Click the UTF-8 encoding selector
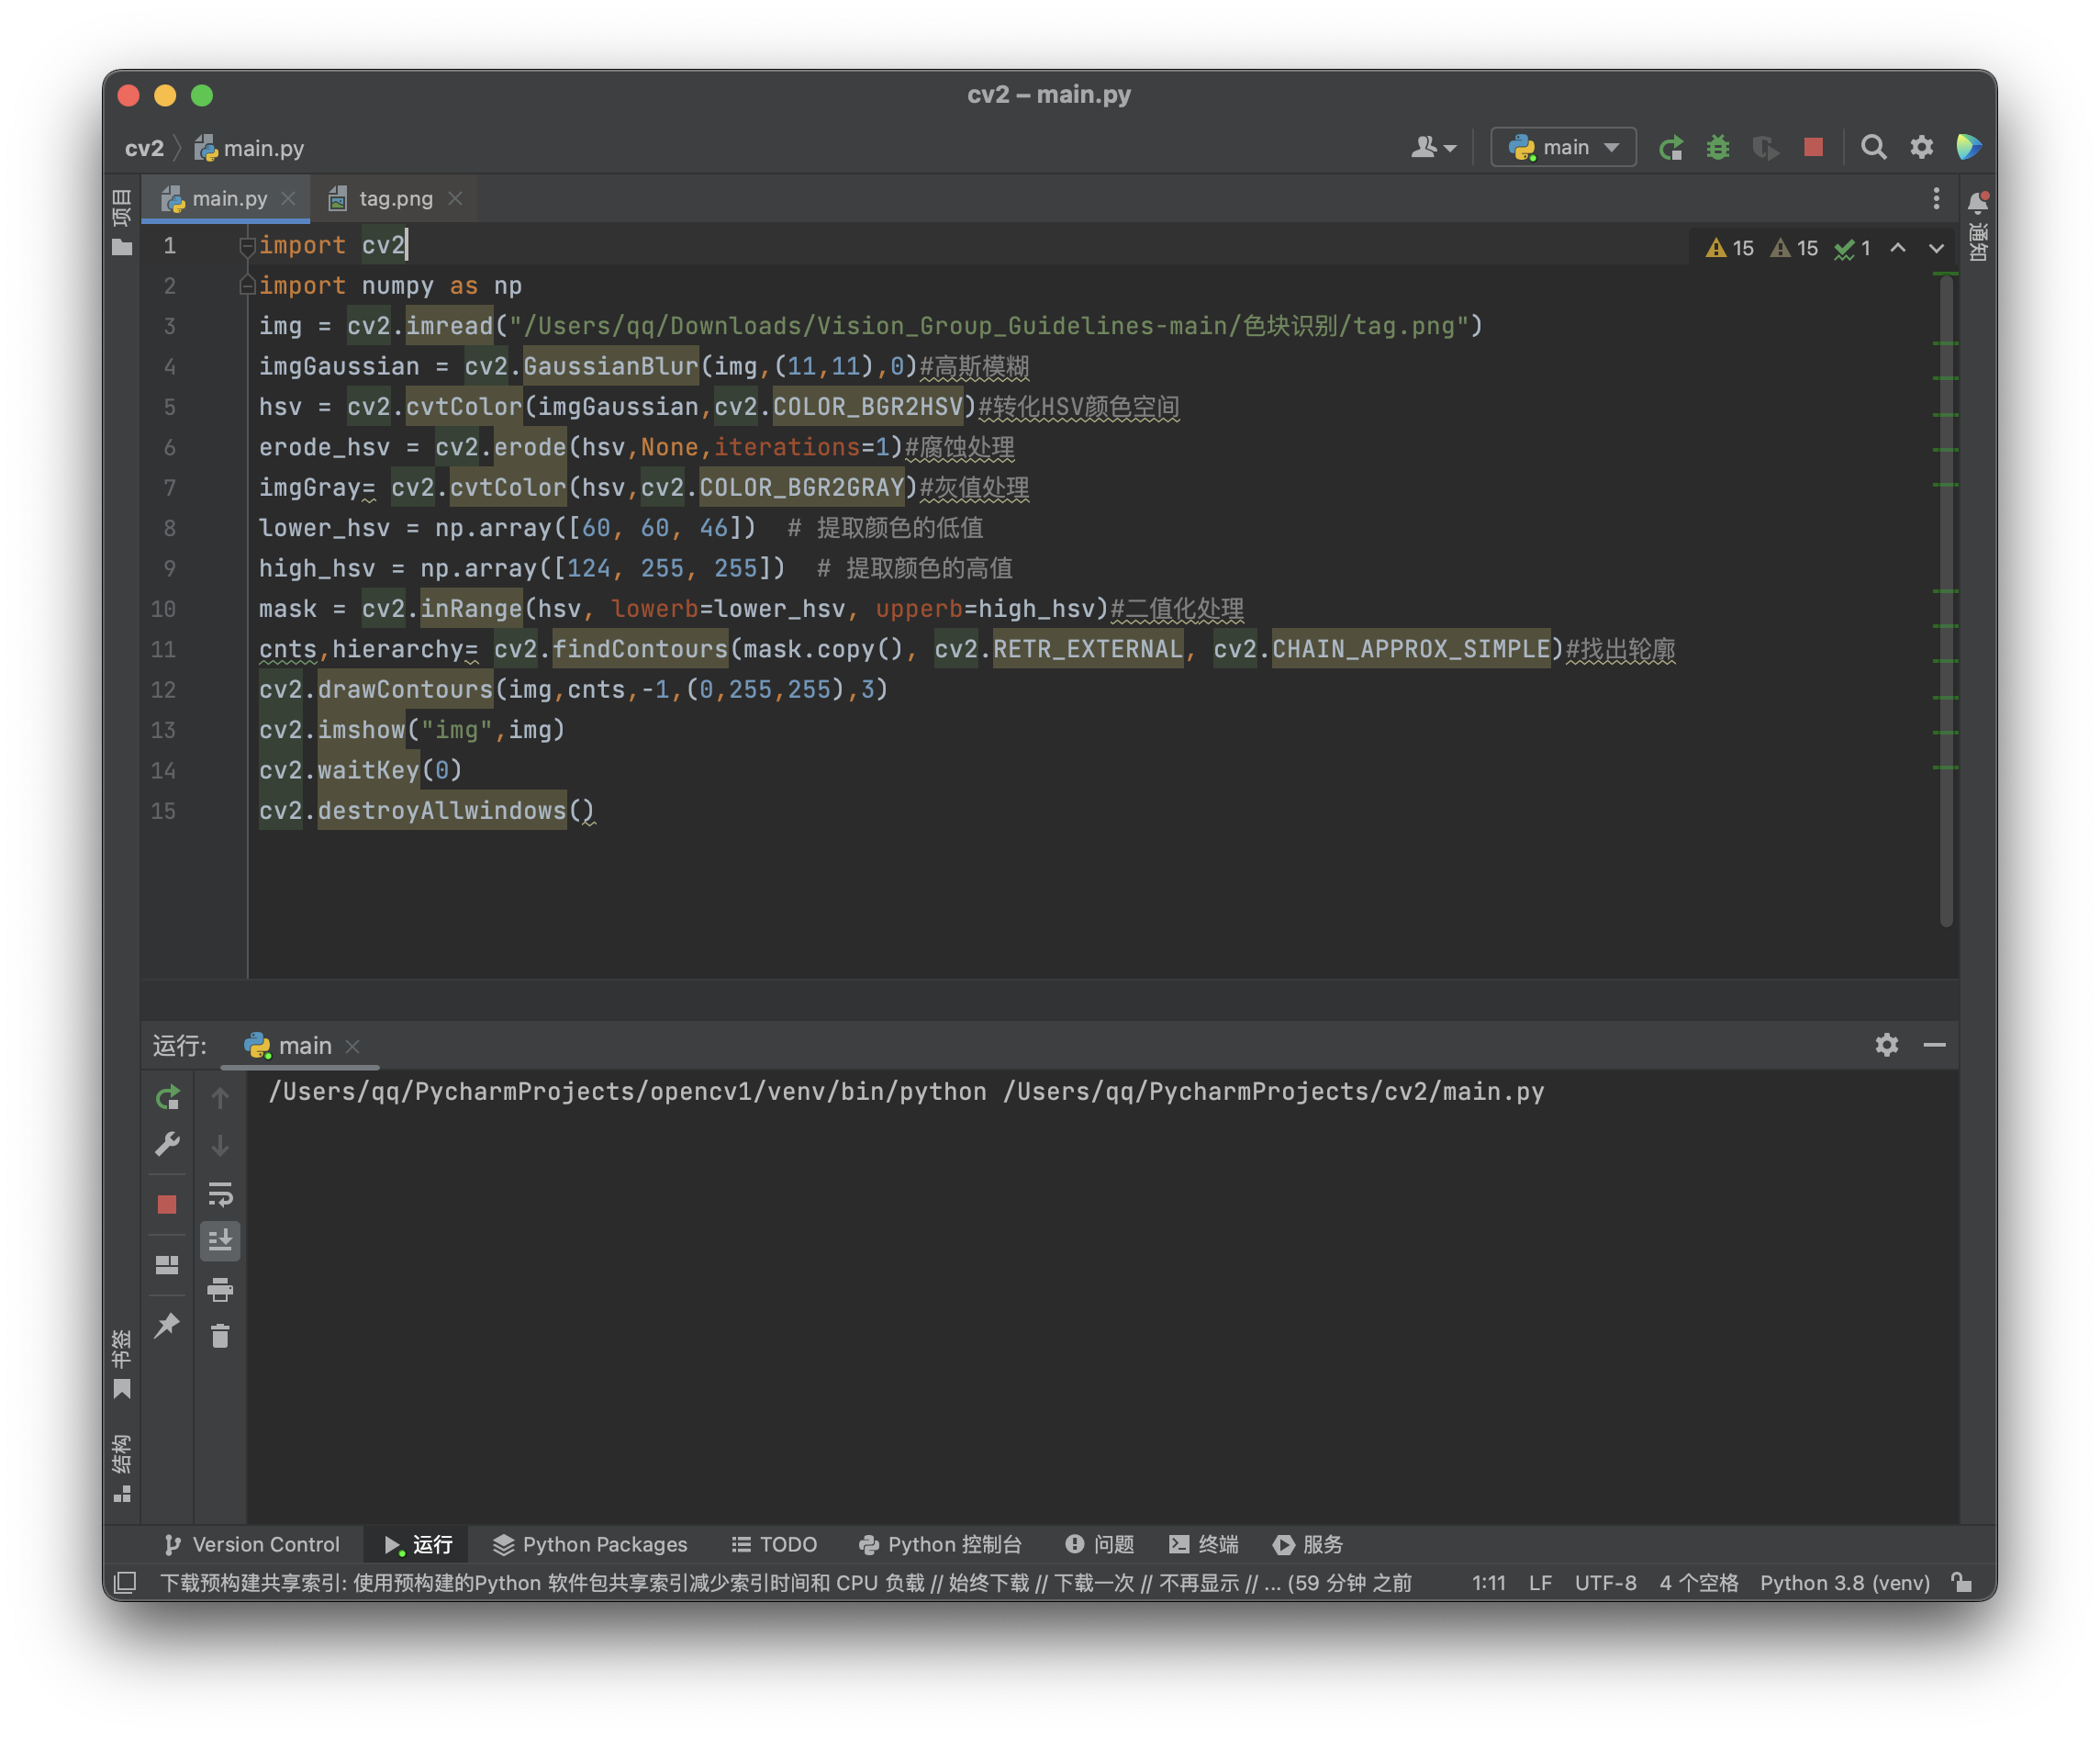The image size is (2100, 1737). click(x=1605, y=1582)
